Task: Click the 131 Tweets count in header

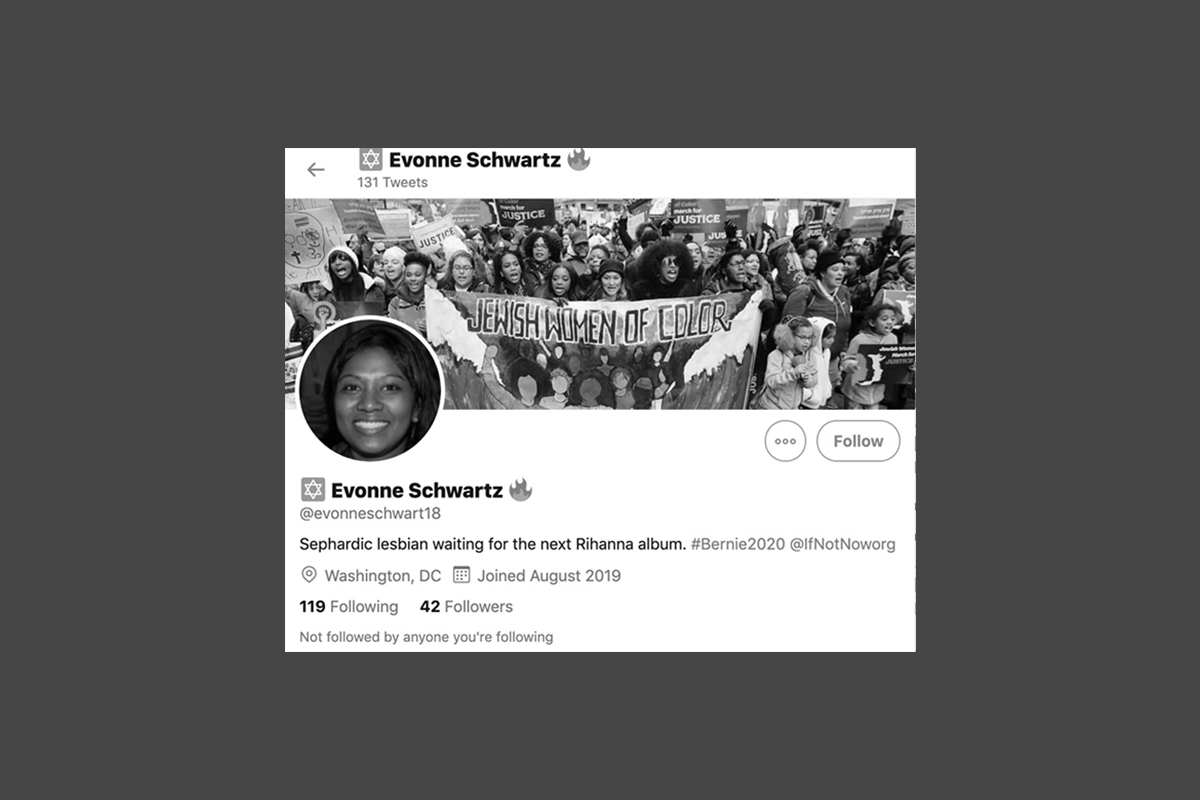Action: pyautogui.click(x=392, y=182)
